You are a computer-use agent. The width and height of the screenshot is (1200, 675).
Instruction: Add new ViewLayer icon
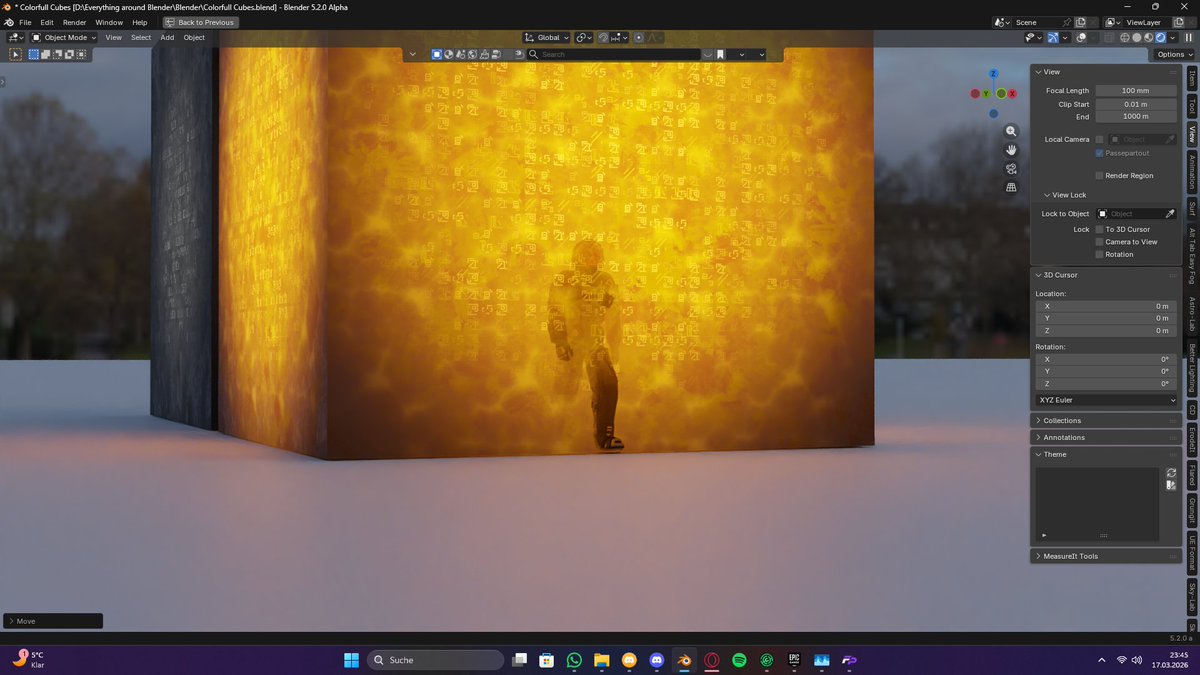pos(1179,22)
